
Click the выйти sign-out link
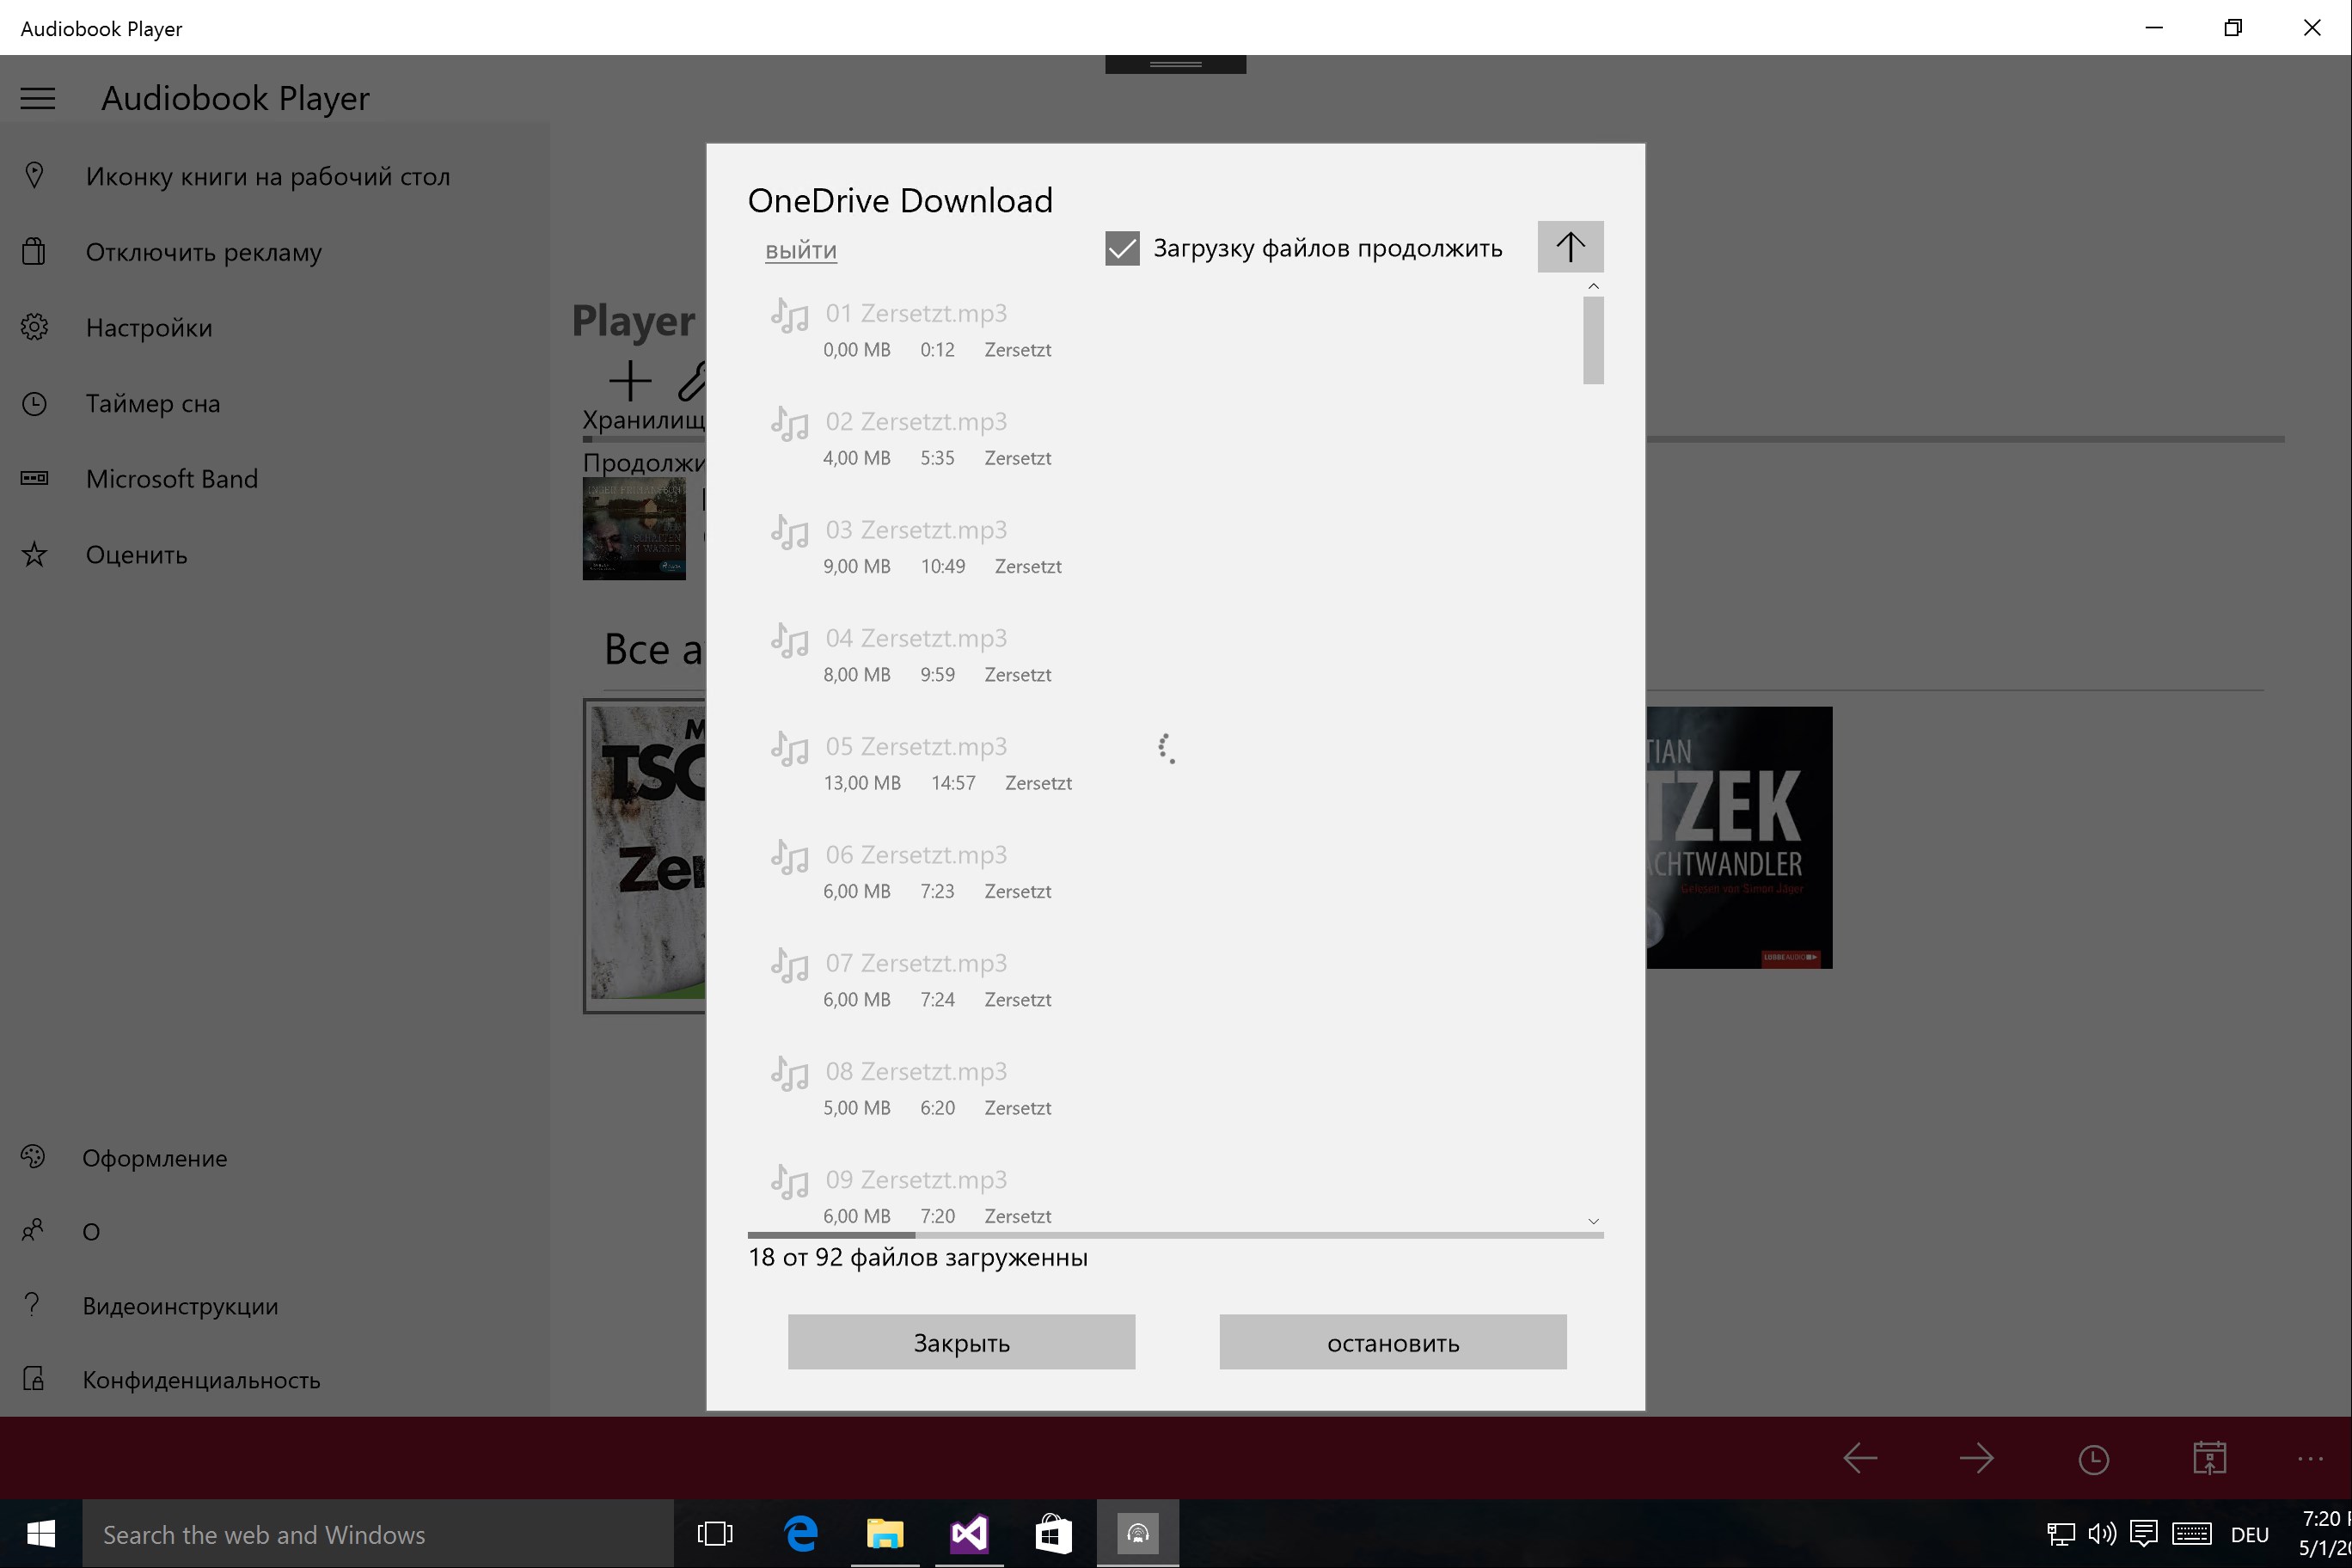click(801, 250)
